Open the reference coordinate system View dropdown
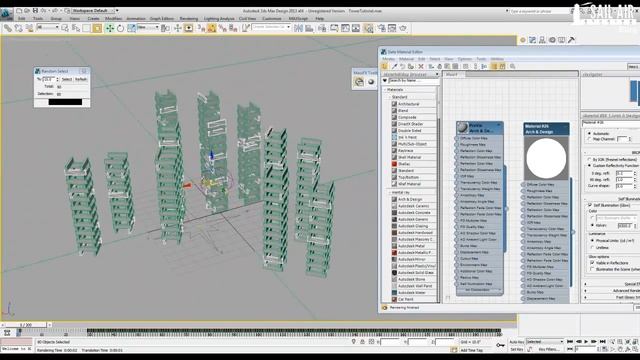640x360 pixels. tap(148, 28)
